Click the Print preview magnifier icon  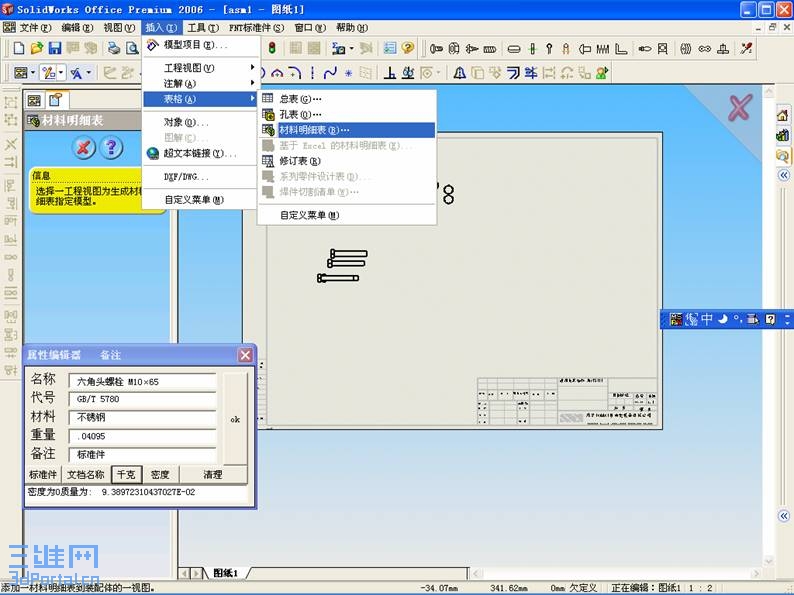[132, 49]
